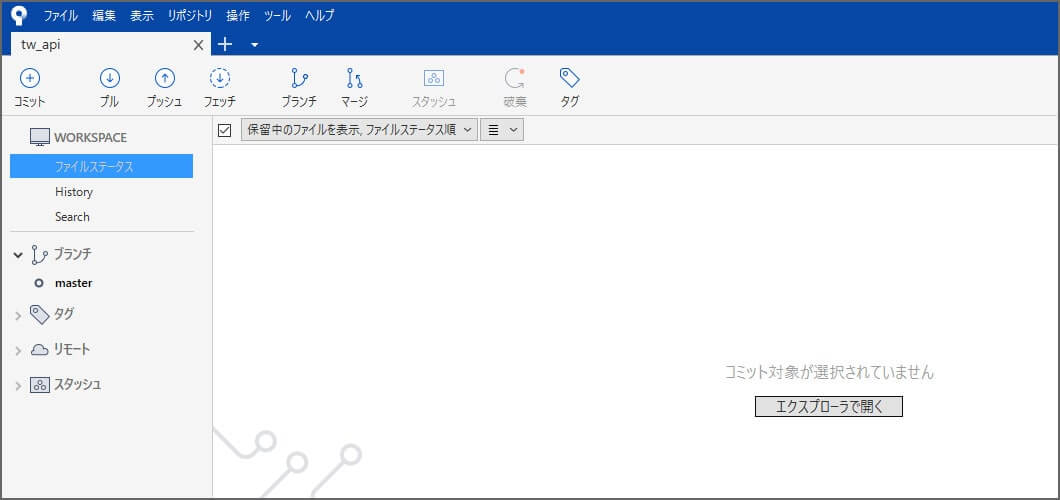Select the master branch
1060x500 pixels.
73,283
